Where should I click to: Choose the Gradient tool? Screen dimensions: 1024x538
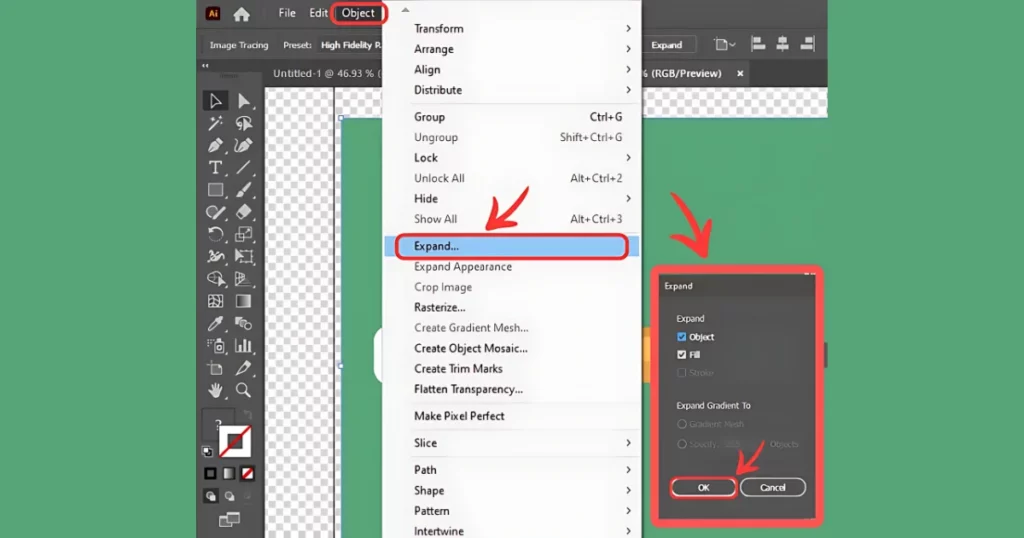pyautogui.click(x=244, y=301)
